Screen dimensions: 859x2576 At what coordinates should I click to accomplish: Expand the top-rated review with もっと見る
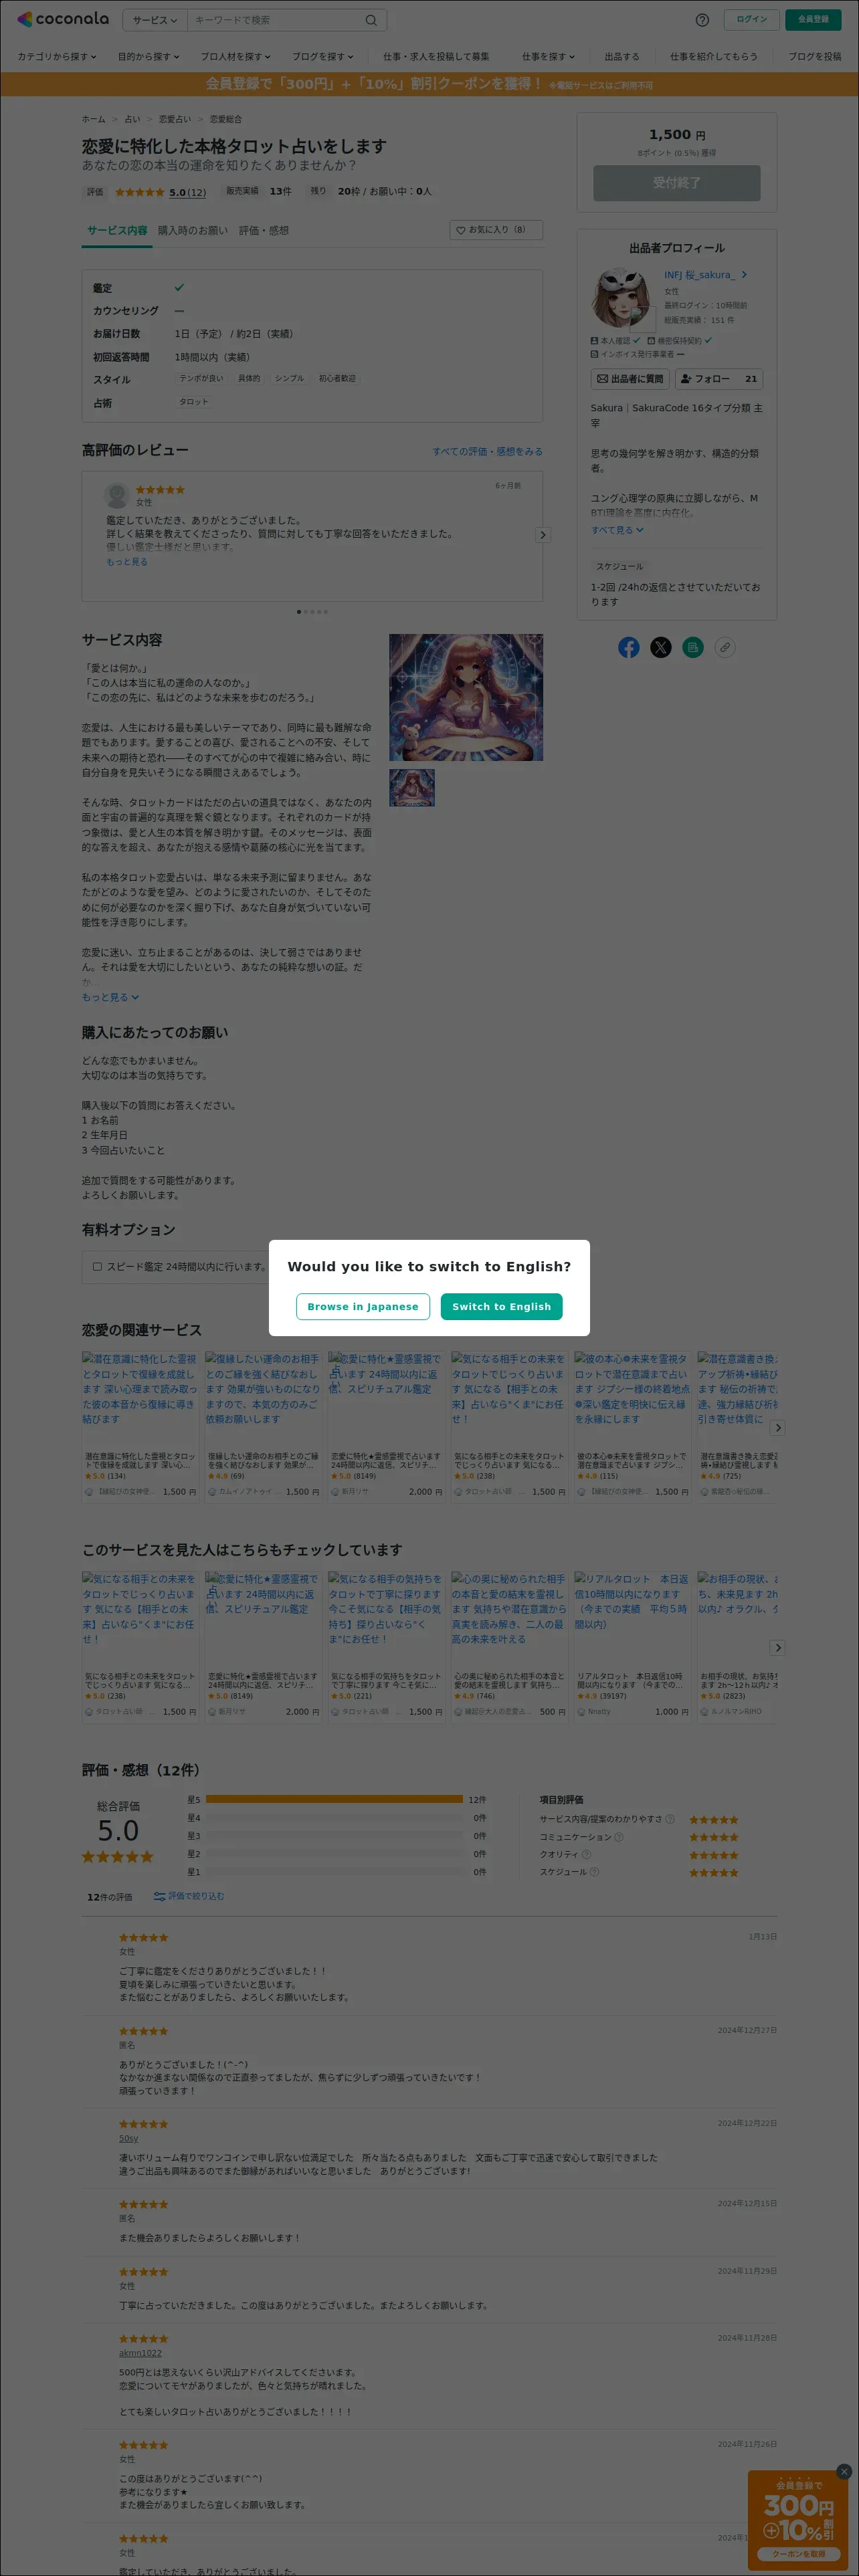click(127, 562)
